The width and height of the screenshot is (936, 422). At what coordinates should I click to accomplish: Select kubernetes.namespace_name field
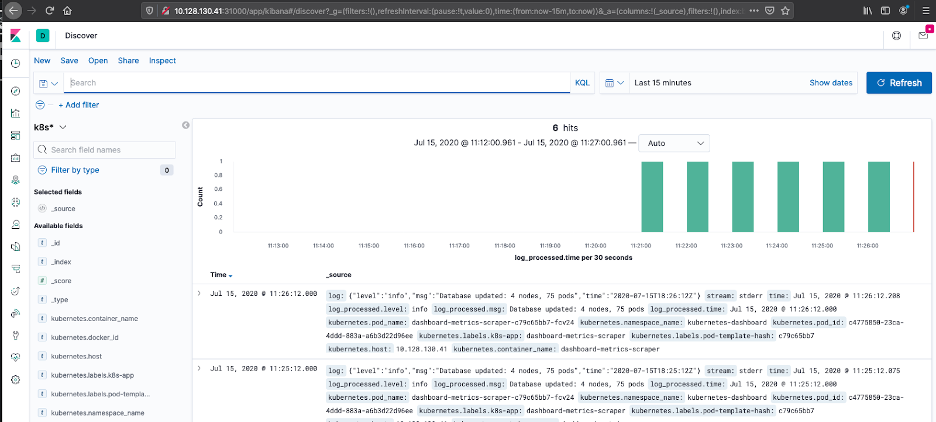coord(97,413)
